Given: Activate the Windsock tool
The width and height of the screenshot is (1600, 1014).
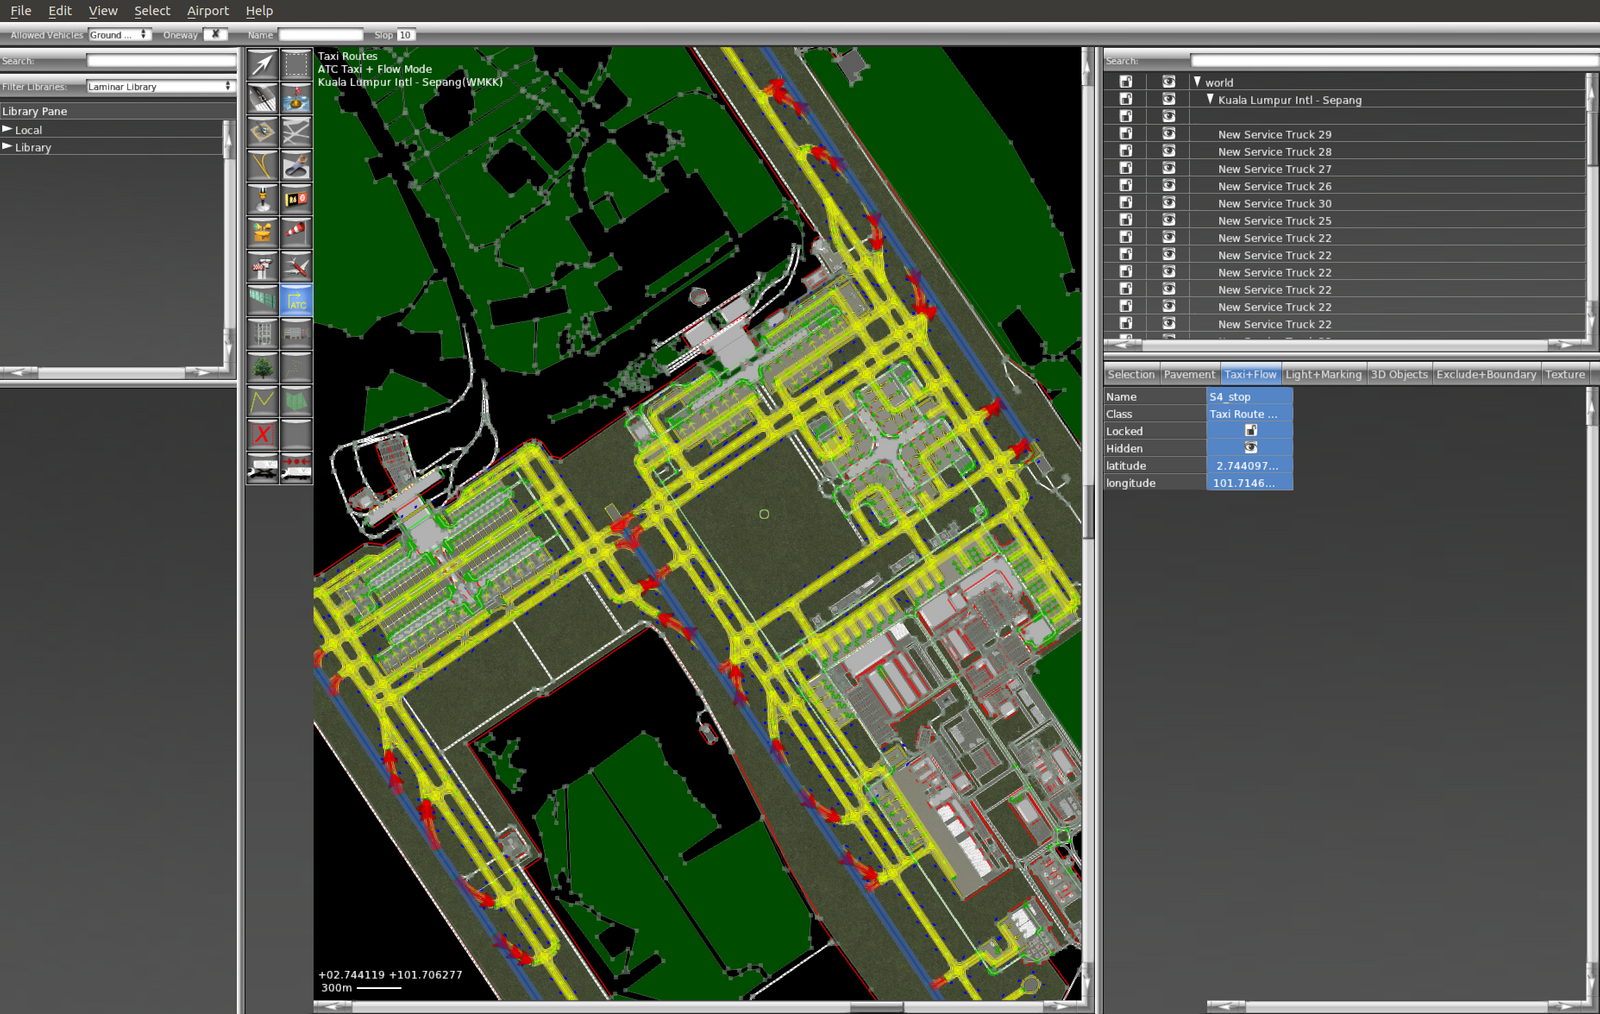Looking at the screenshot, I should pyautogui.click(x=296, y=232).
